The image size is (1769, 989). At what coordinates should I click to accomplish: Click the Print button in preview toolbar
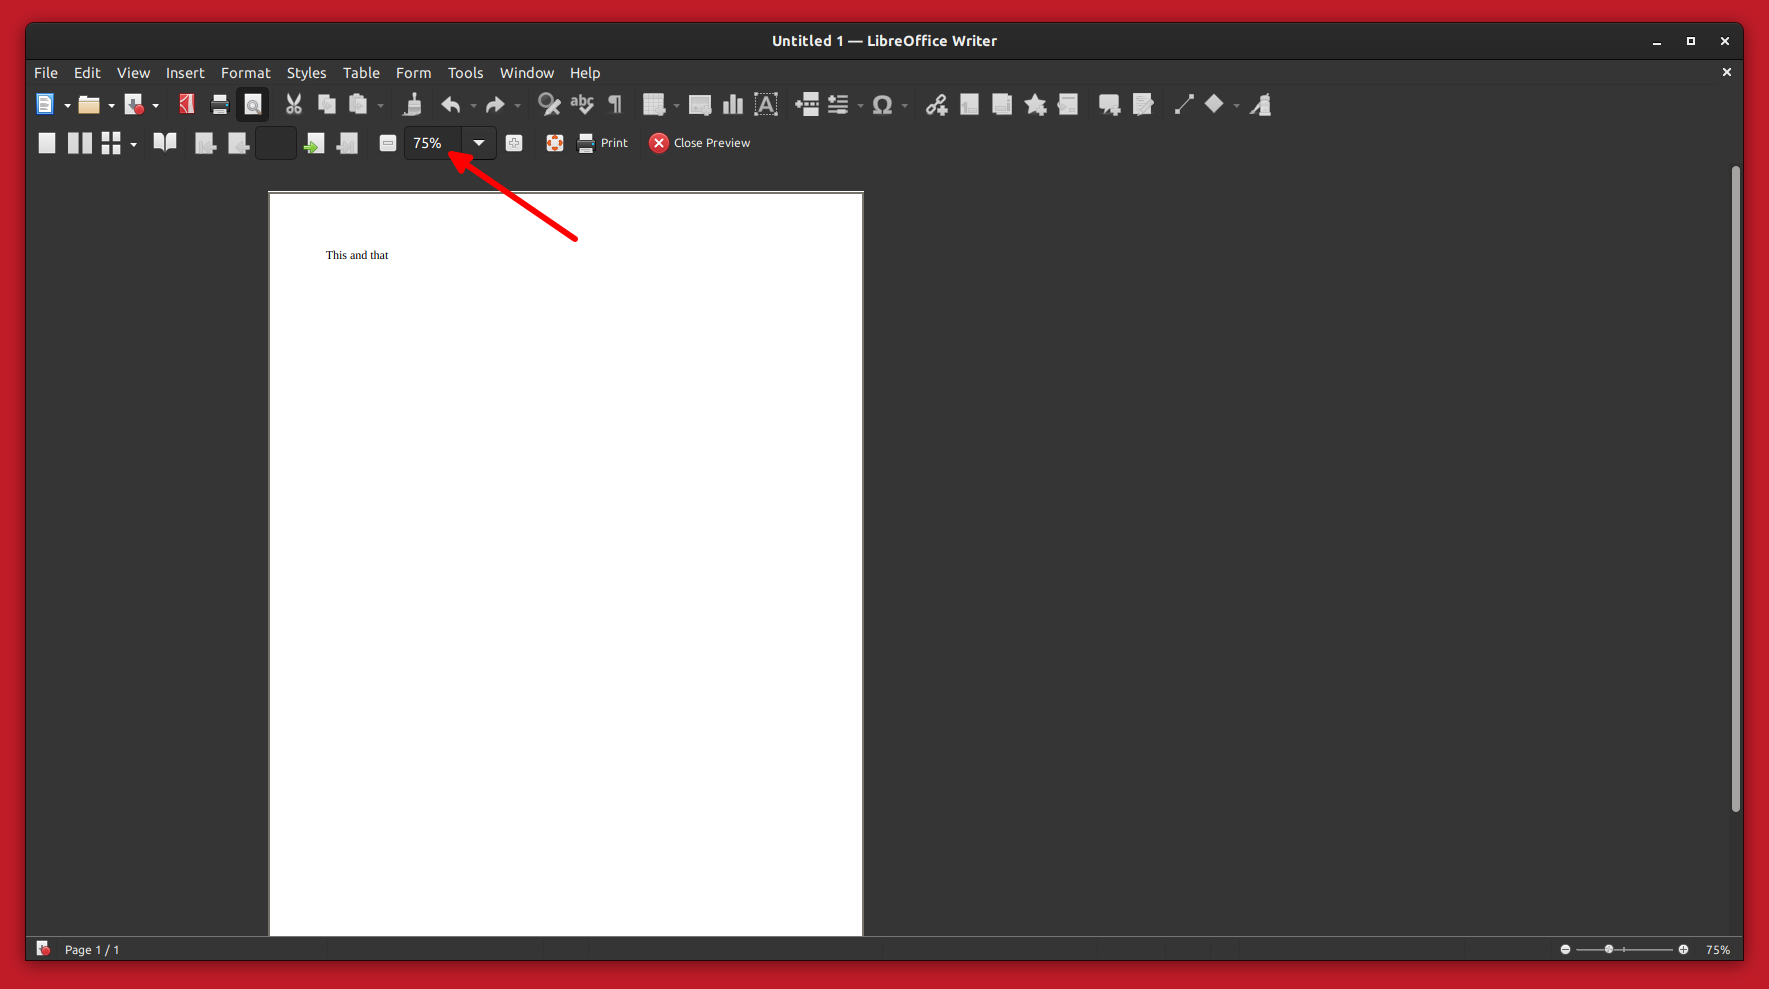pos(603,143)
